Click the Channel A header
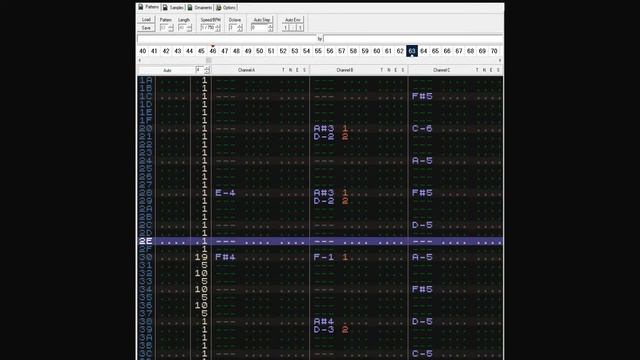The image size is (640, 360). click(x=246, y=70)
